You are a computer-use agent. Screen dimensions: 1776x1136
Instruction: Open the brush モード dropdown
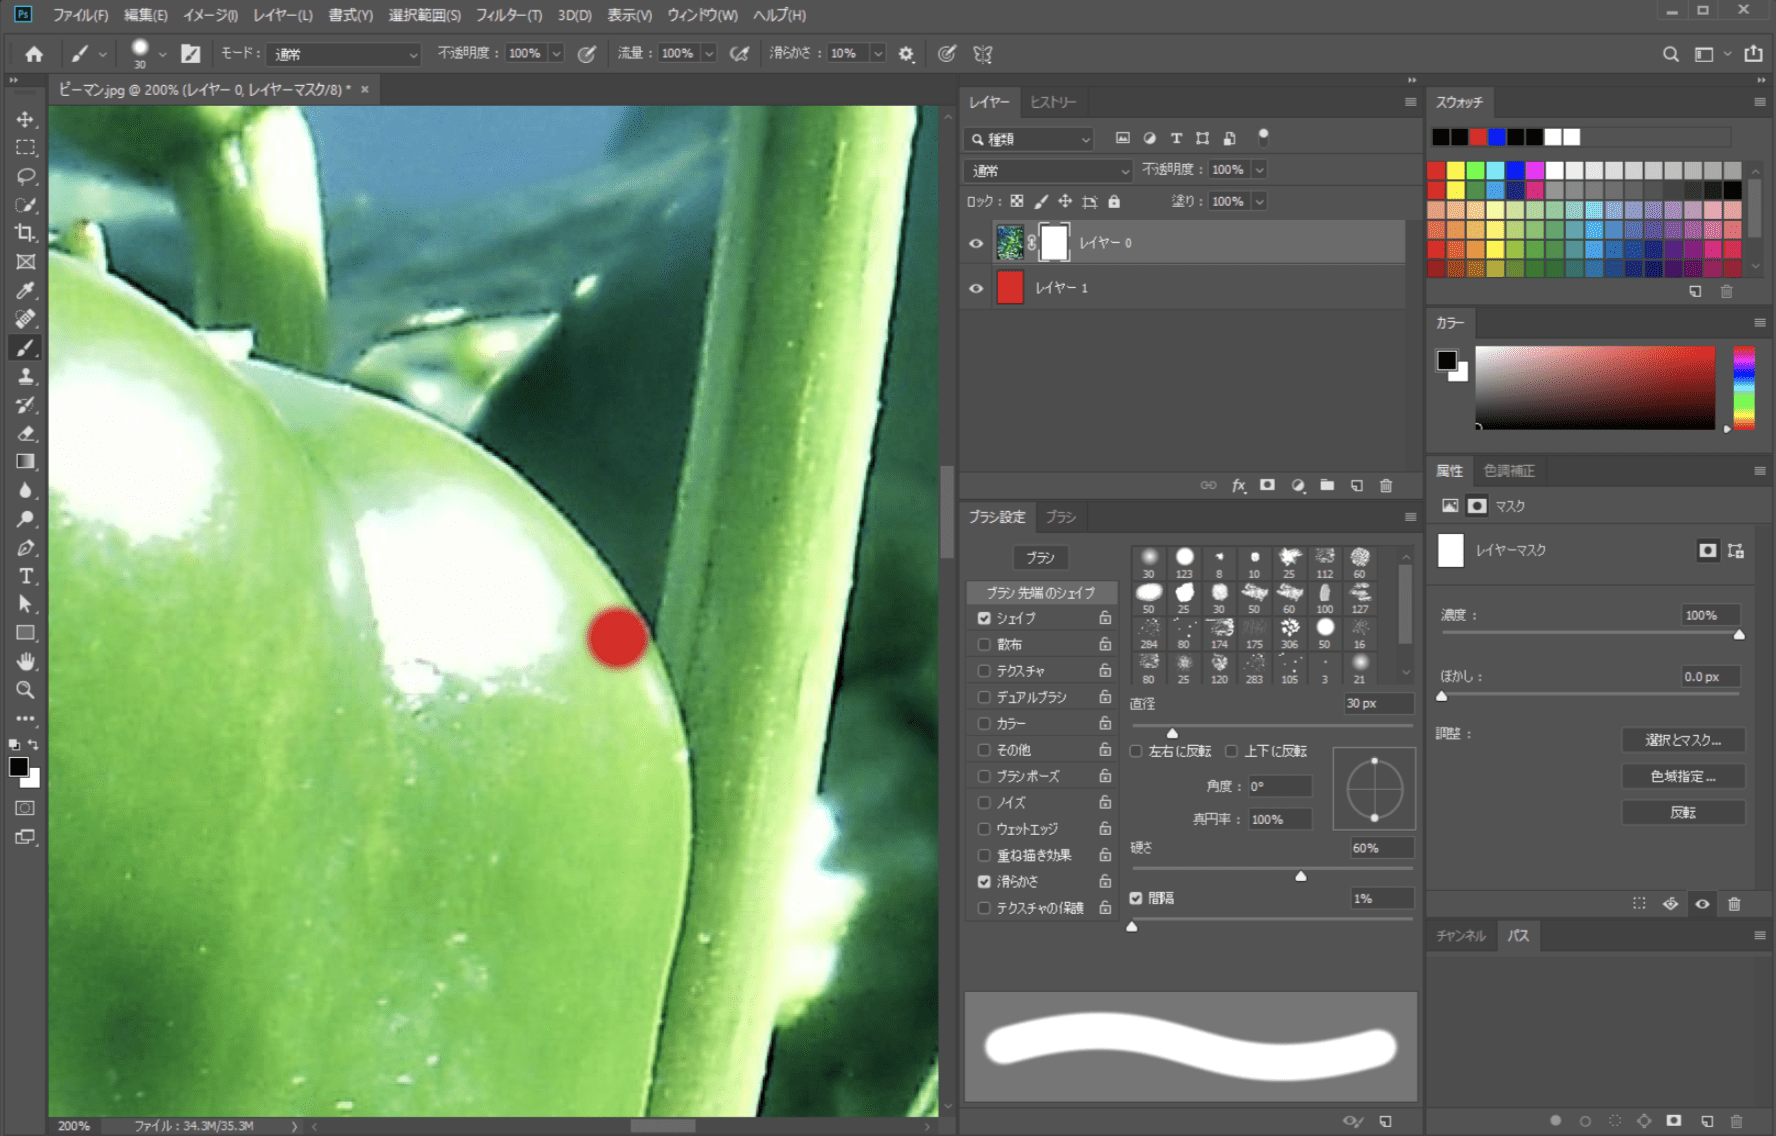coord(345,54)
